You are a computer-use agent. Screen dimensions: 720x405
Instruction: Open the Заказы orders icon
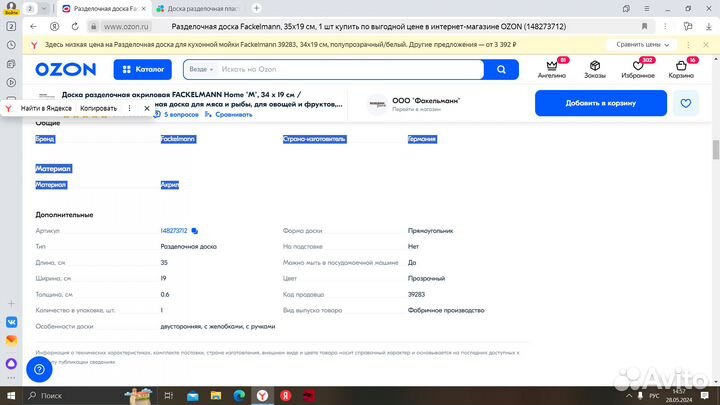coord(595,69)
